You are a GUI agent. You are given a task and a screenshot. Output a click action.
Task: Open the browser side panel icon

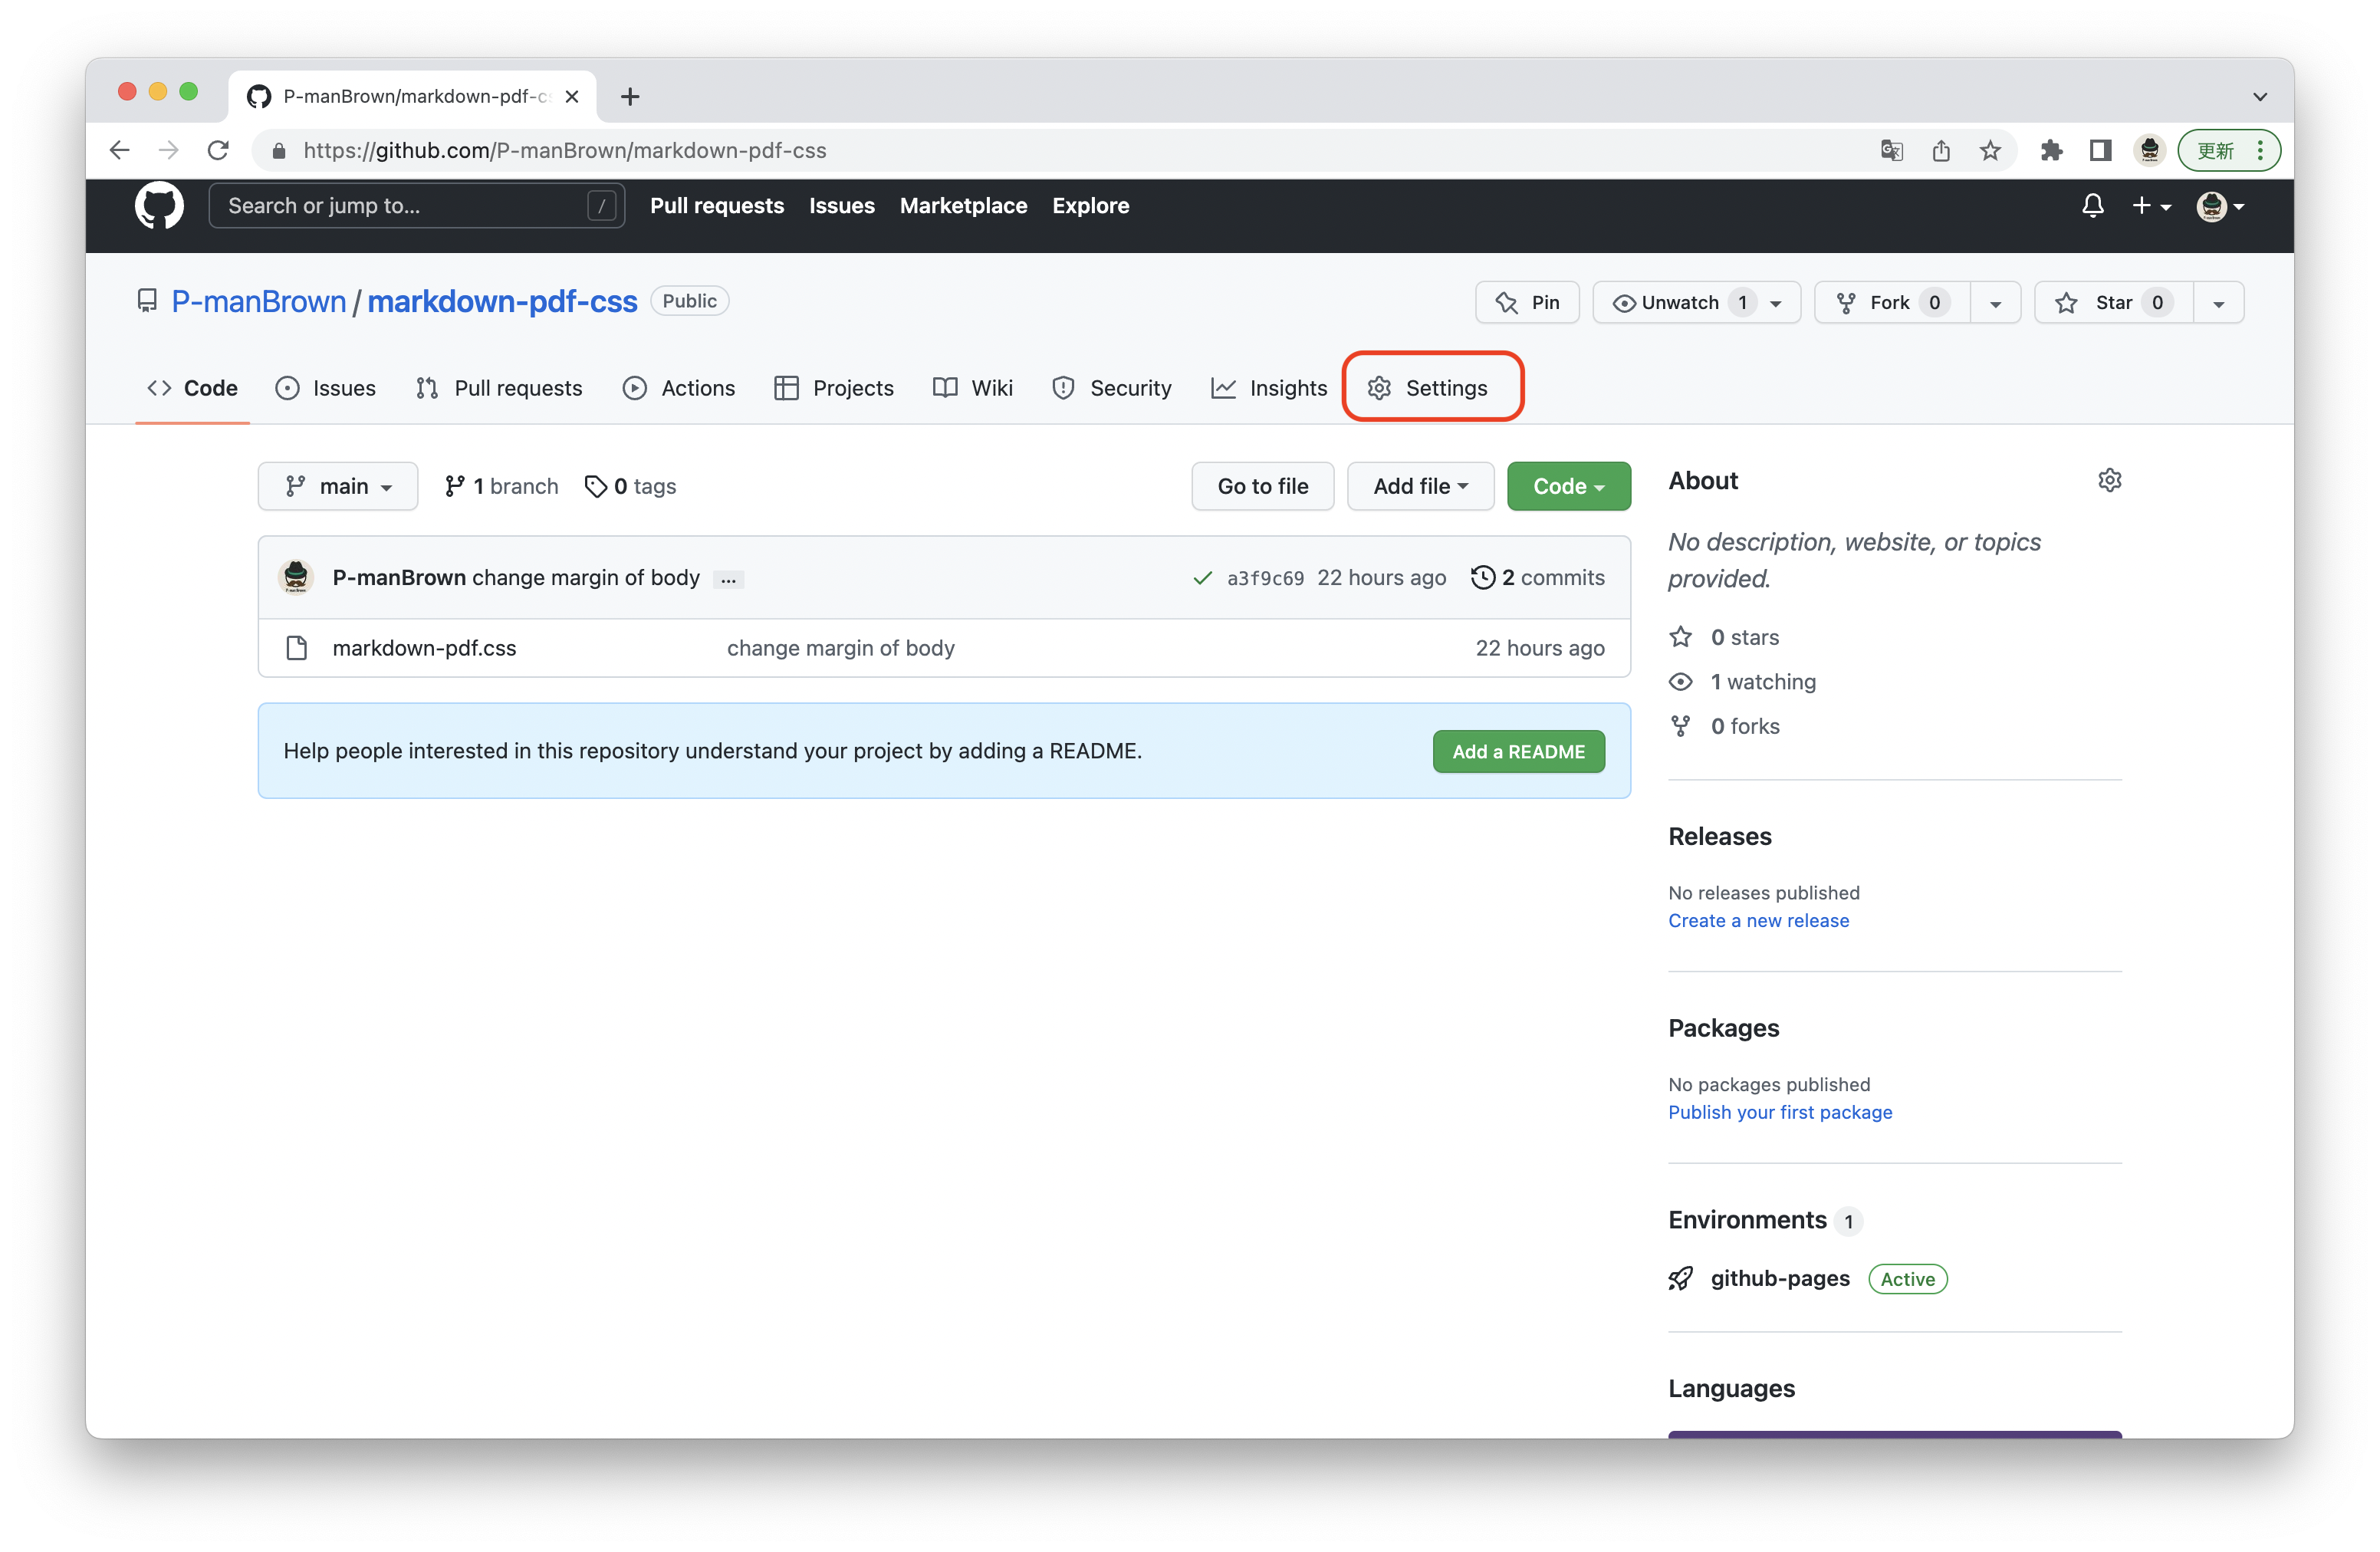(2100, 151)
